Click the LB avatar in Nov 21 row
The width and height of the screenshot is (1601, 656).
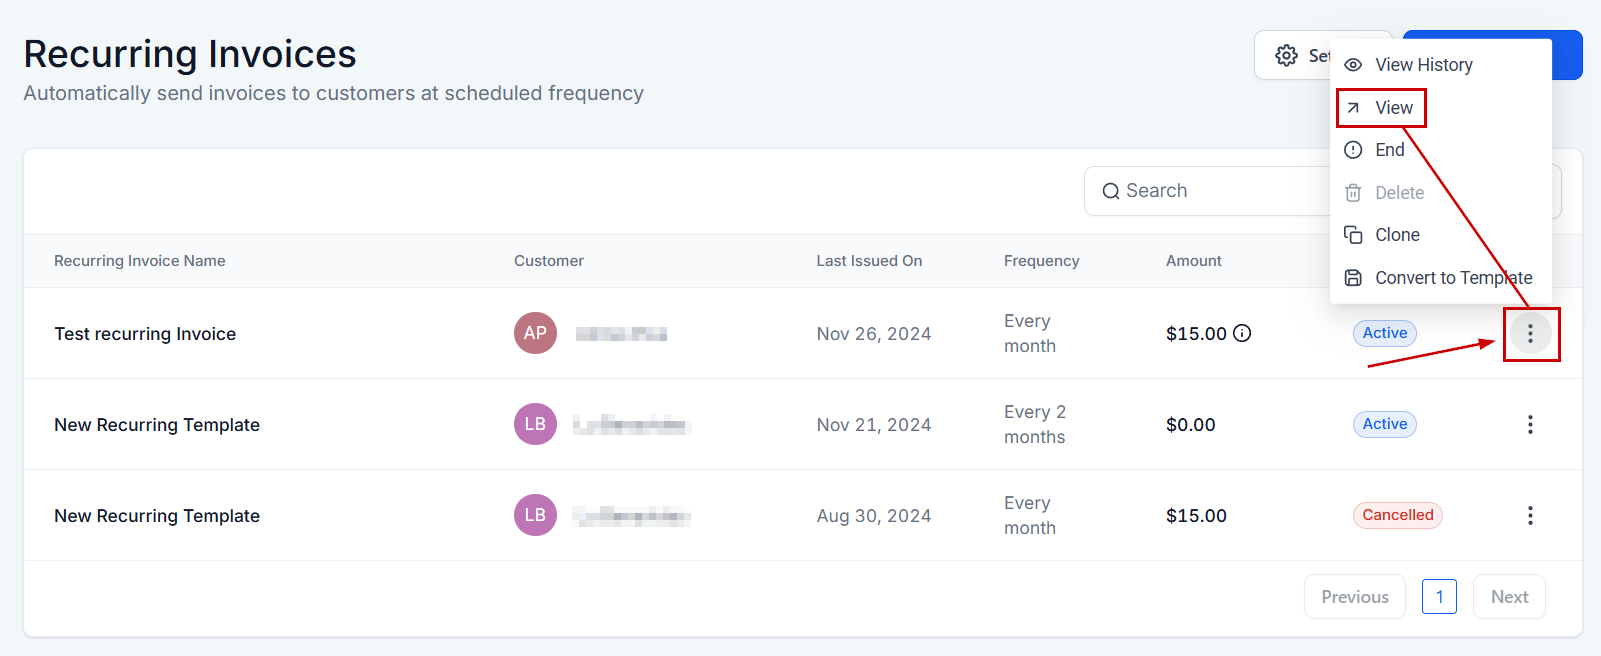pos(535,424)
